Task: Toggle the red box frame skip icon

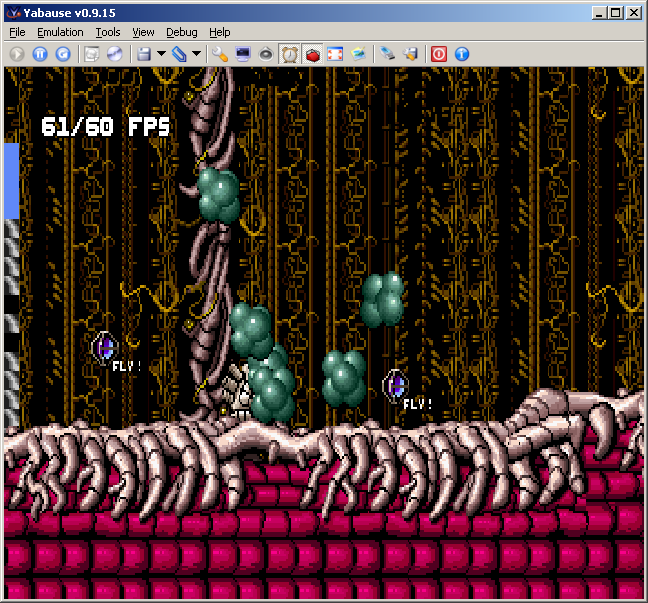Action: point(313,54)
